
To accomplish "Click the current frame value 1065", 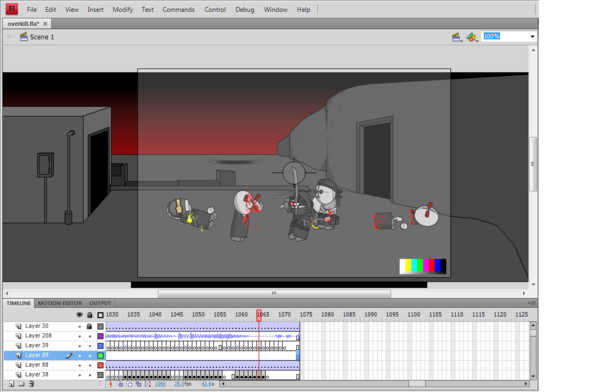I will [x=160, y=384].
